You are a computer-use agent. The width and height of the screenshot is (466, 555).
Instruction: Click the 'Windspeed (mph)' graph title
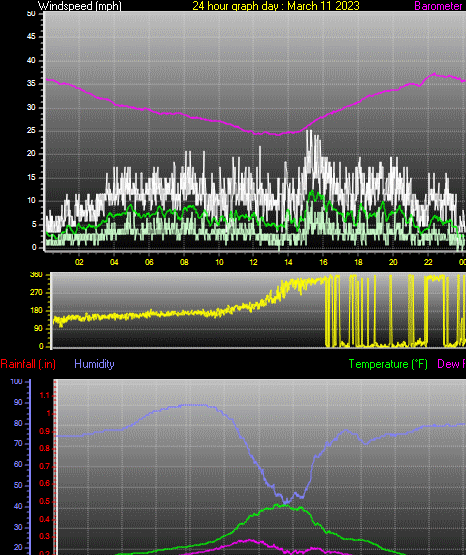tap(80, 6)
